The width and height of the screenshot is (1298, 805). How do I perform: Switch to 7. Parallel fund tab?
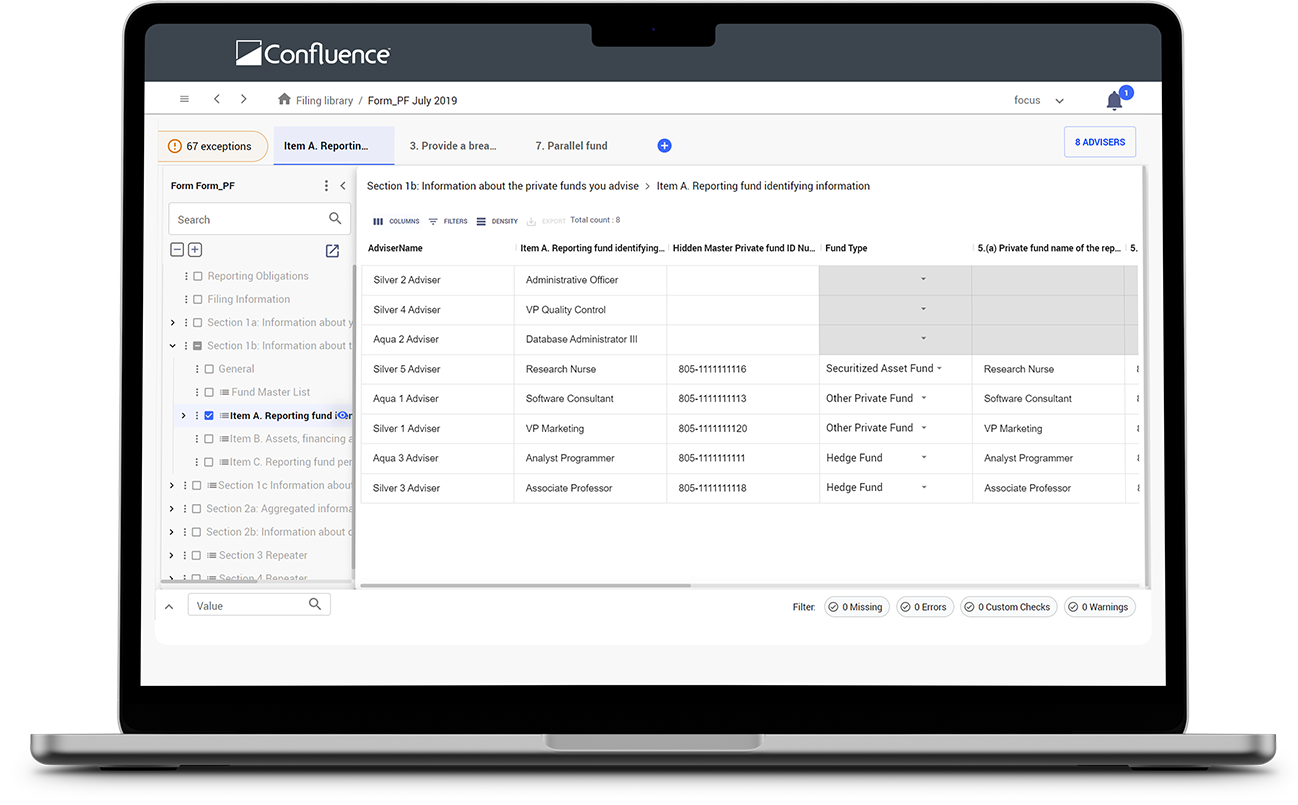point(571,146)
